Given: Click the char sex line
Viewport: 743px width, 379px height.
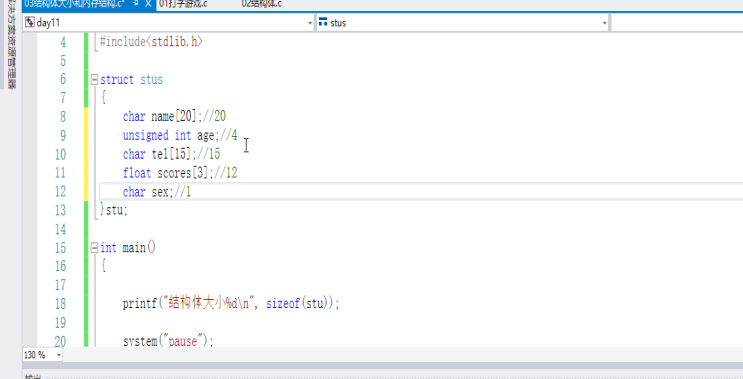Looking at the screenshot, I should pos(157,192).
